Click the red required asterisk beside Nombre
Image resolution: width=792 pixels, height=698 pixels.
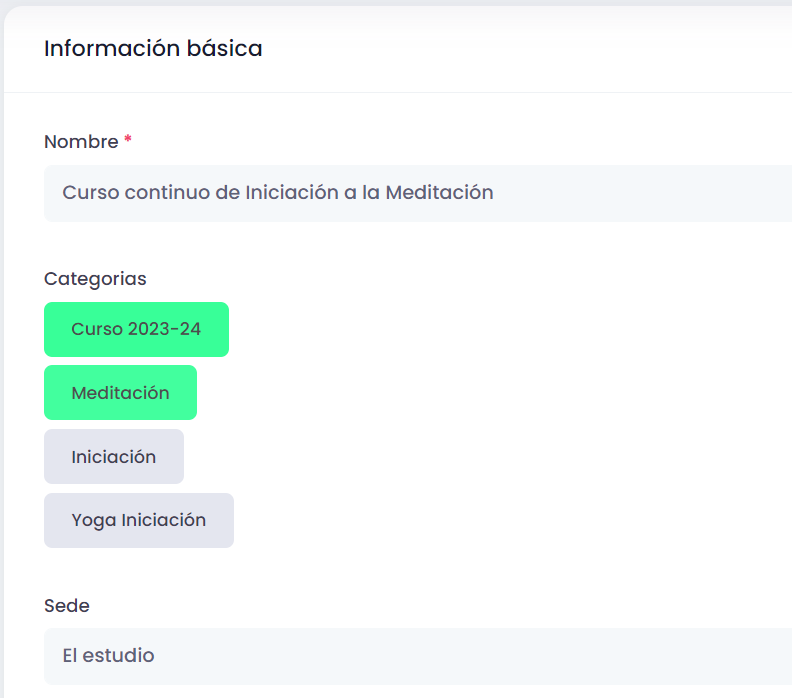point(128,142)
